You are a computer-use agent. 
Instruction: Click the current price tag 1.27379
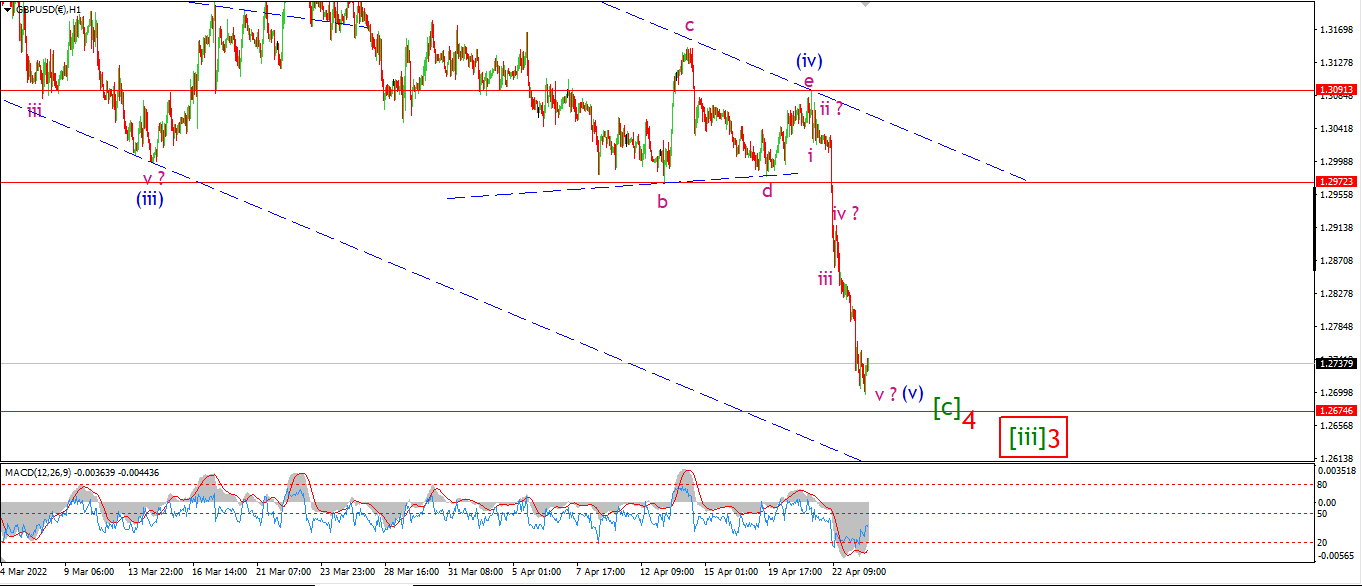[x=1338, y=363]
